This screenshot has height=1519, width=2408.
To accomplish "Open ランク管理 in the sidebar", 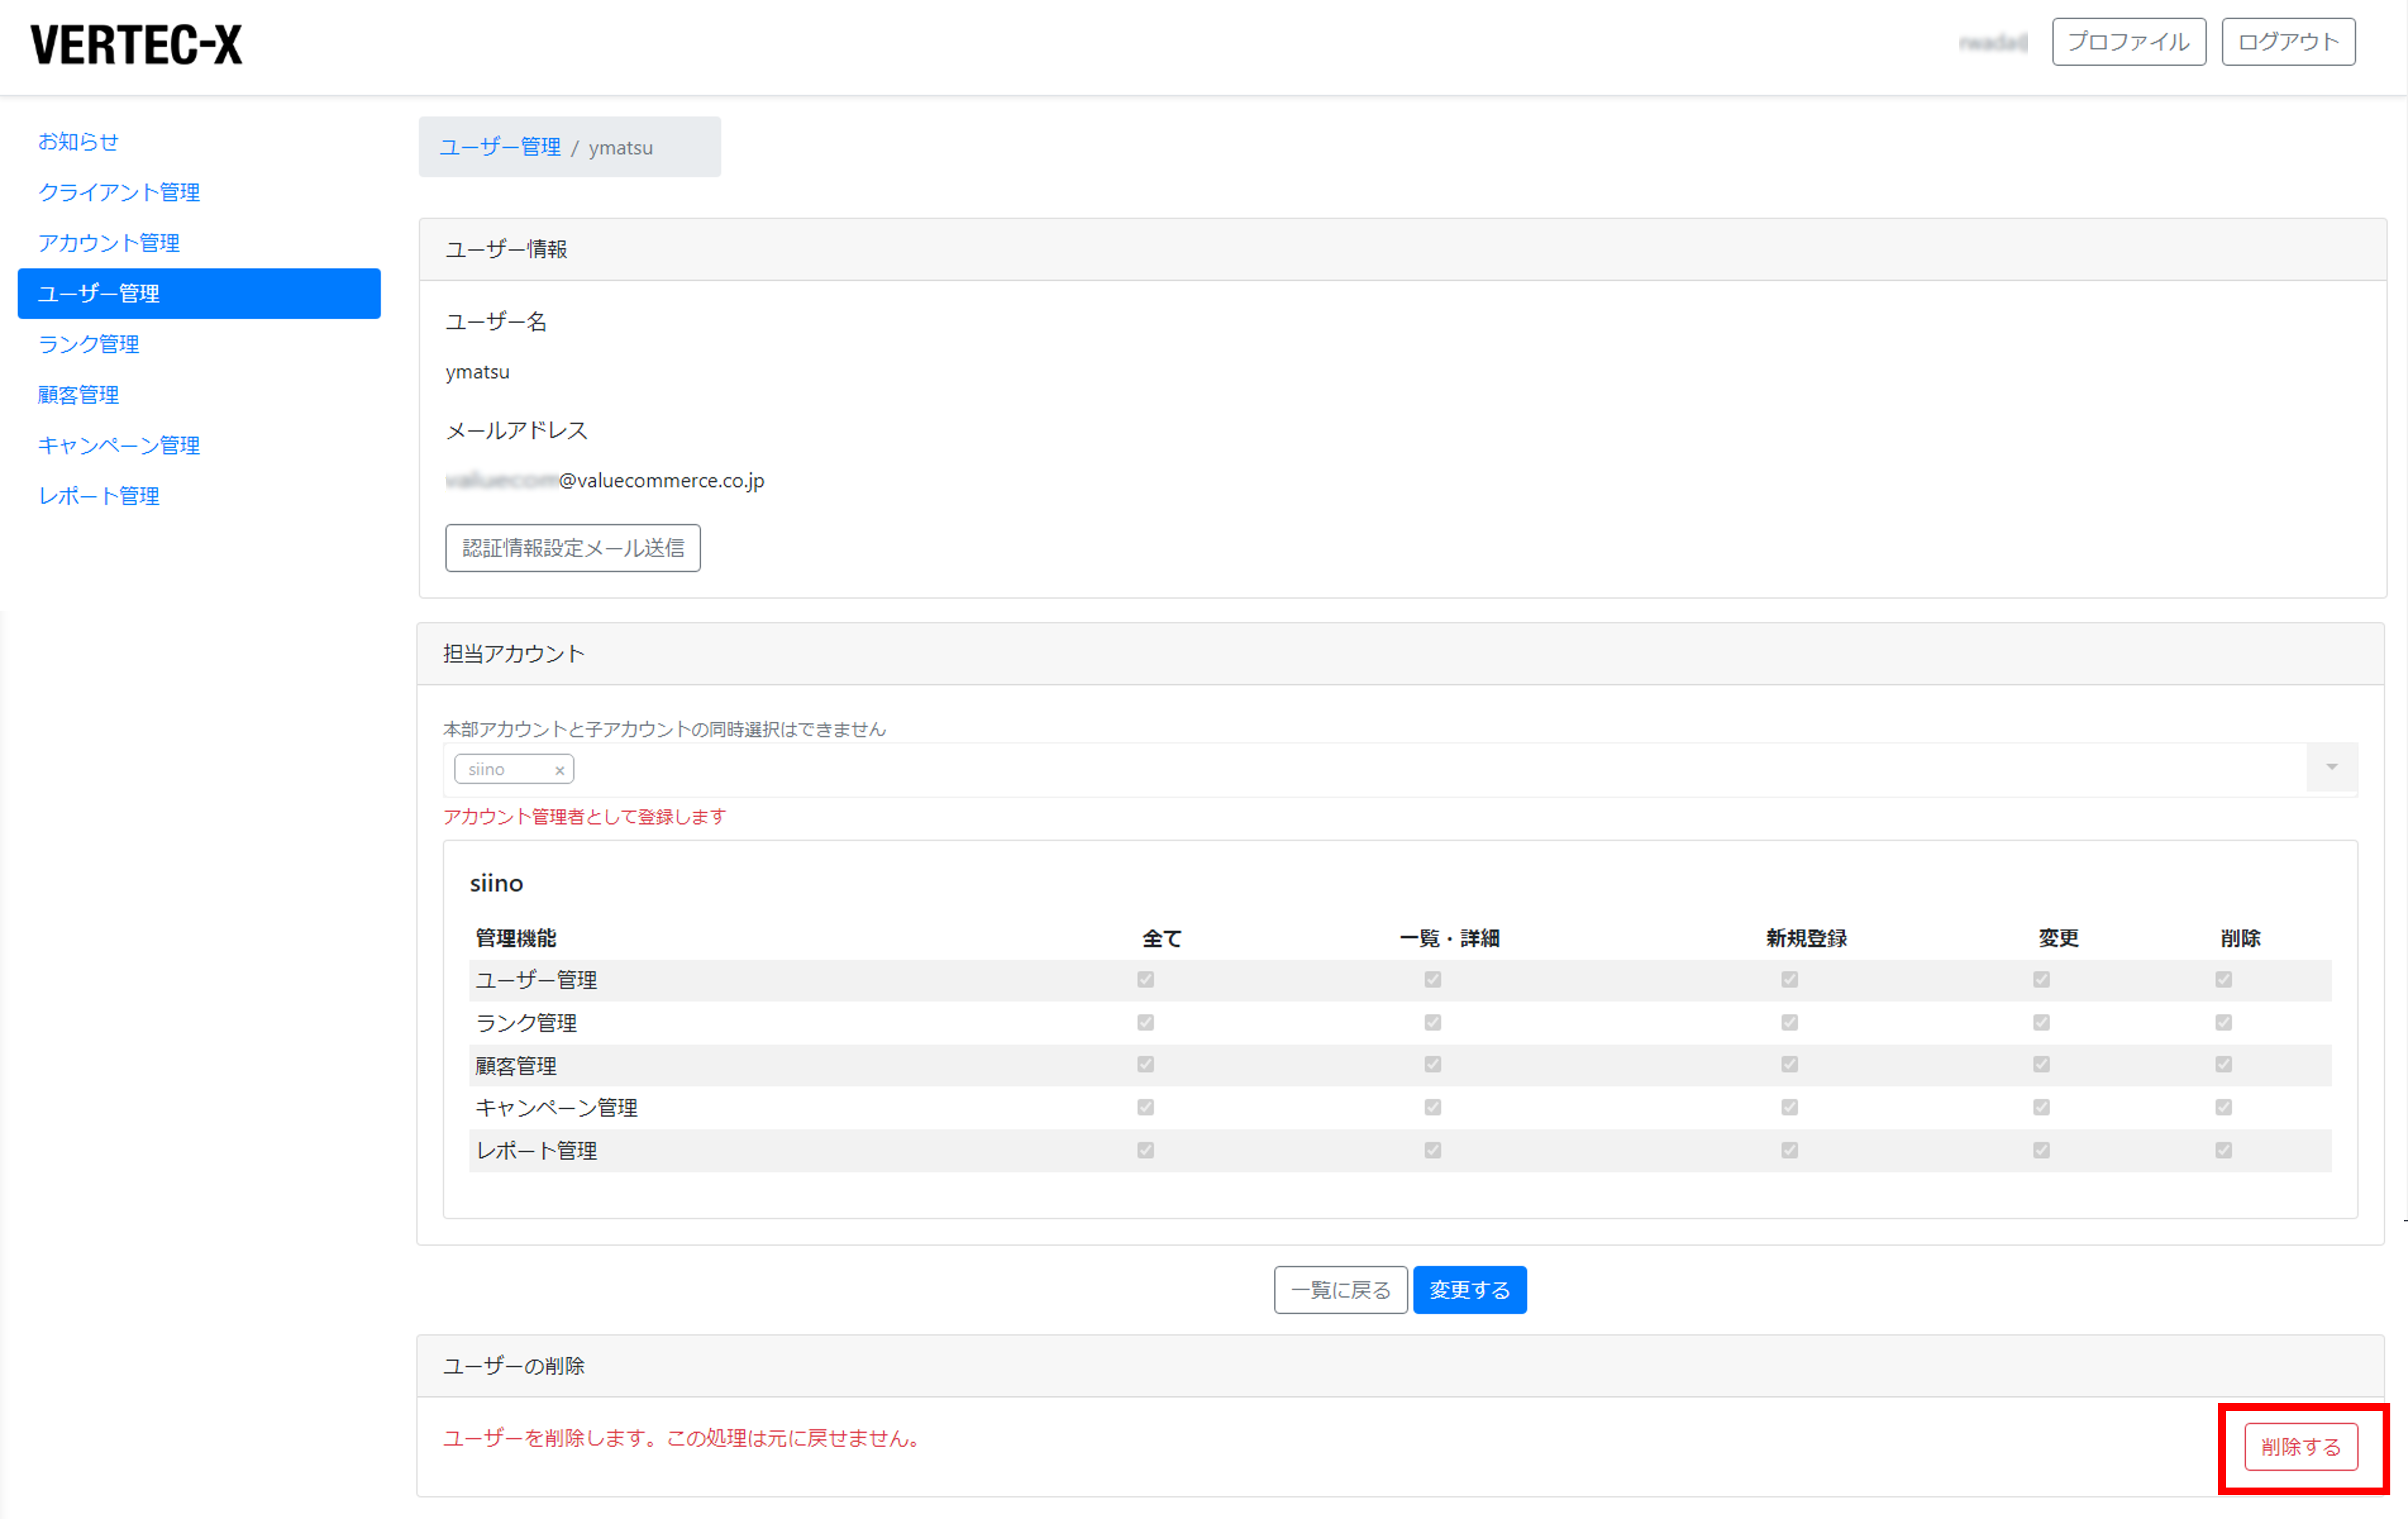I will [88, 344].
